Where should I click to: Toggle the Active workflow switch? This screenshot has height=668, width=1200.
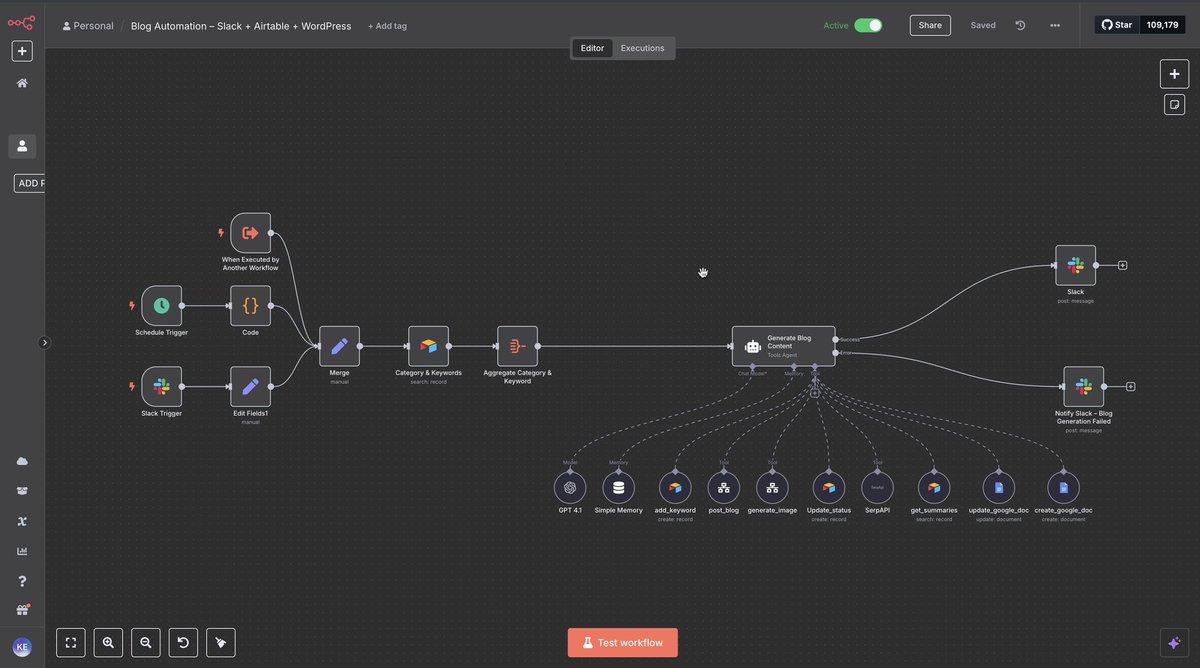[868, 25]
